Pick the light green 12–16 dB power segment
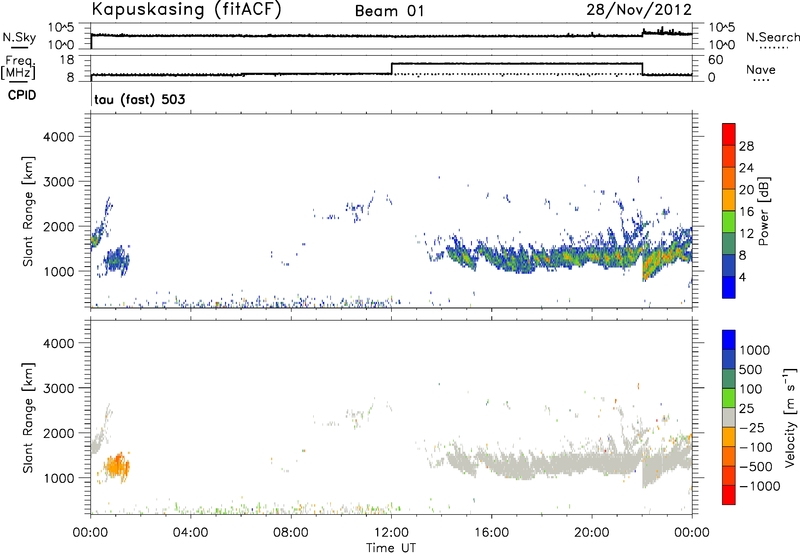Screen dimensions: 800x554 (x=729, y=221)
